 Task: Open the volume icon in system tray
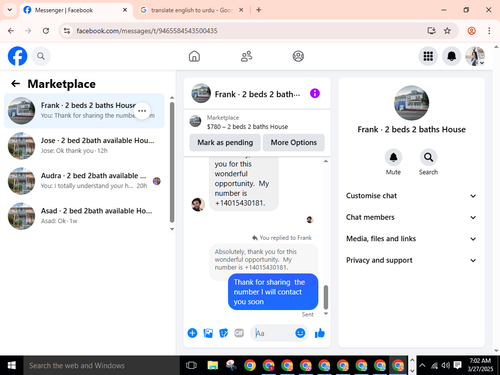(x=445, y=366)
